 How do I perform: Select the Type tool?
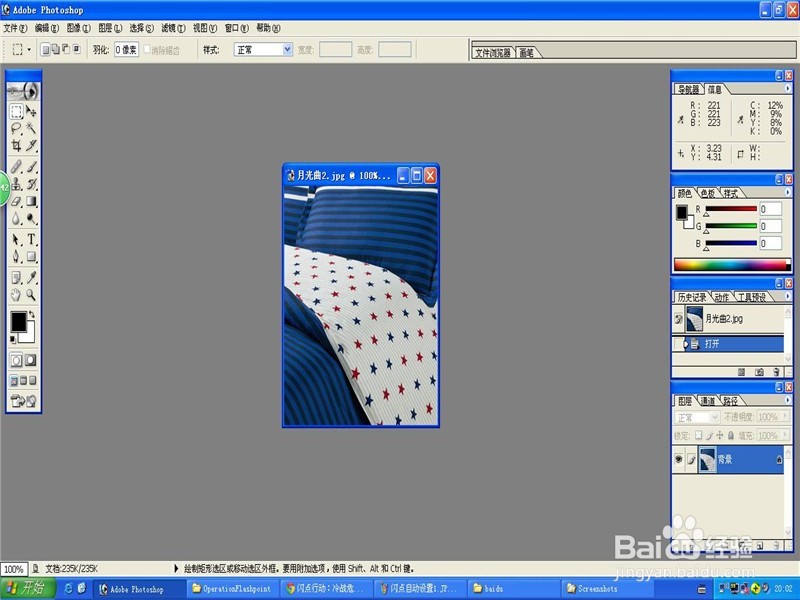pos(32,239)
